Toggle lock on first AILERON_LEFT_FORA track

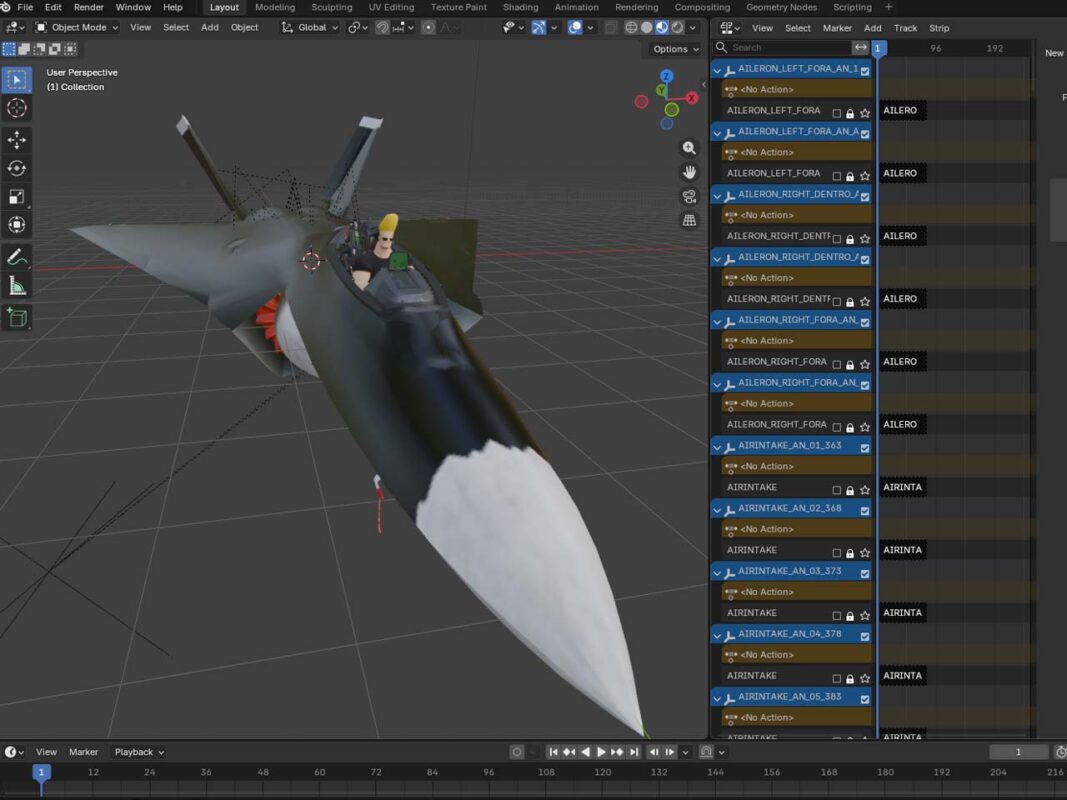click(850, 114)
